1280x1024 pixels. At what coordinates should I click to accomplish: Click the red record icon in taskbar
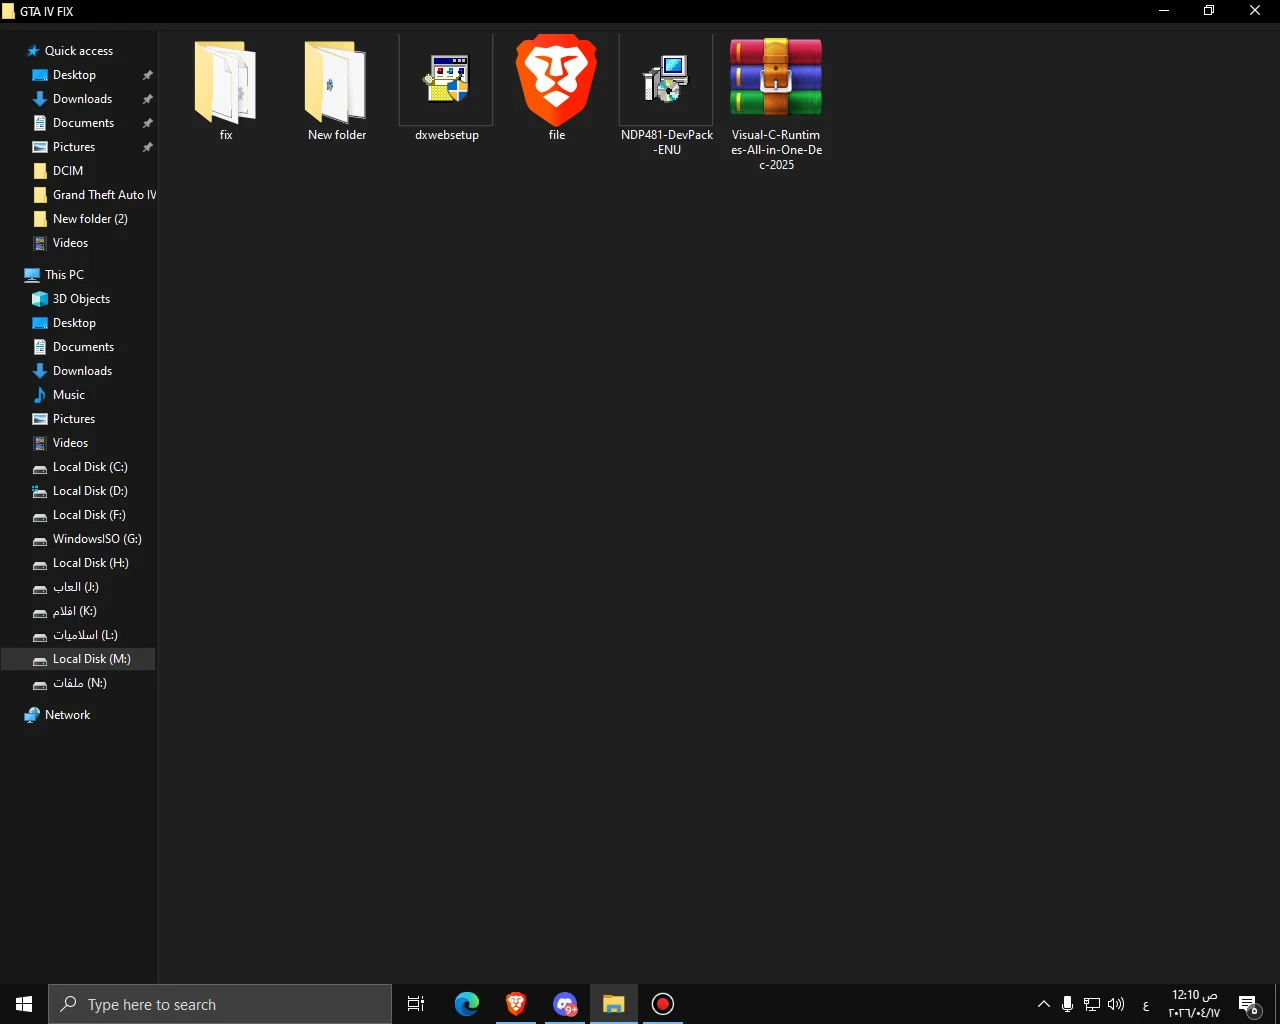pyautogui.click(x=663, y=1004)
